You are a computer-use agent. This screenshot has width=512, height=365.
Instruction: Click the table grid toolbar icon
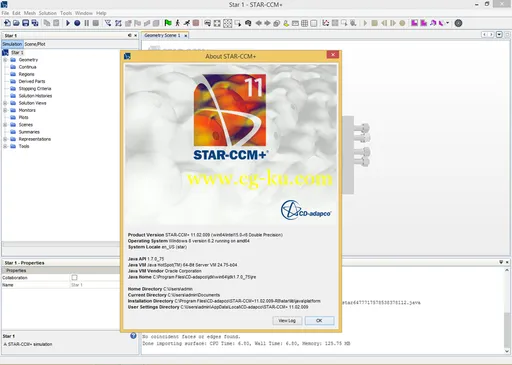pyautogui.click(x=304, y=23)
